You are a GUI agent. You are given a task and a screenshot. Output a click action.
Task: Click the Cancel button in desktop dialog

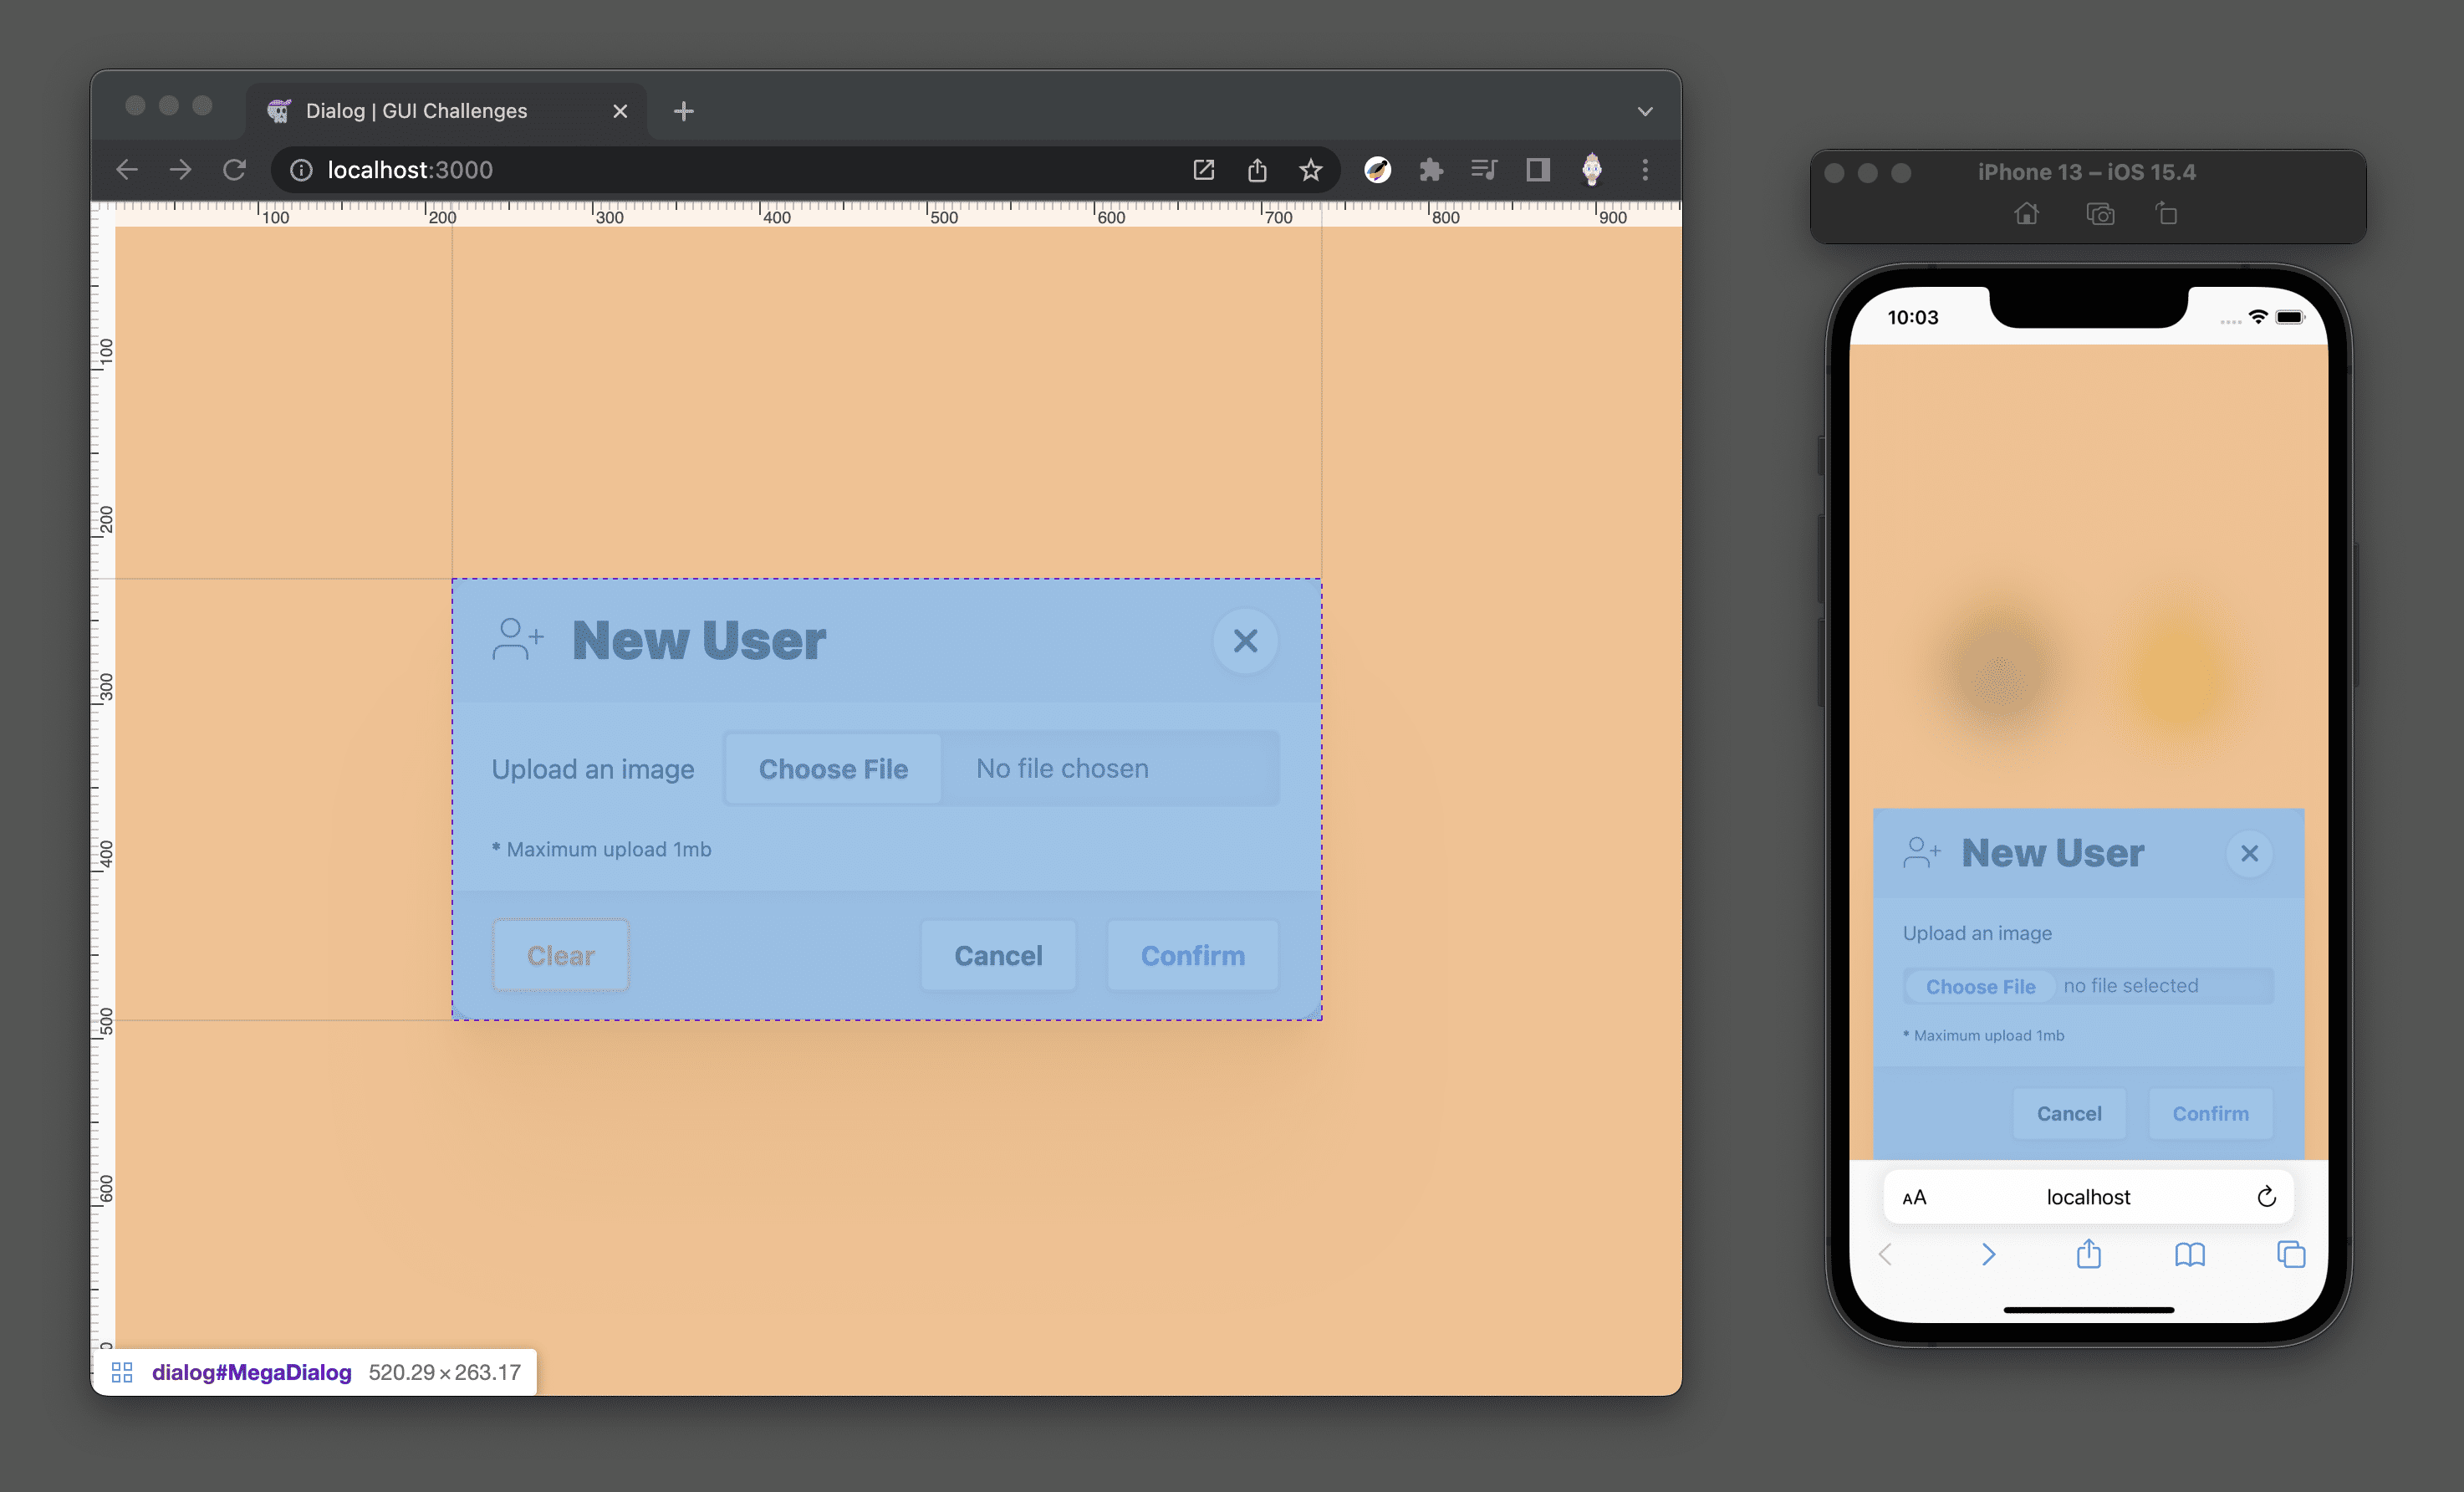pos(998,955)
